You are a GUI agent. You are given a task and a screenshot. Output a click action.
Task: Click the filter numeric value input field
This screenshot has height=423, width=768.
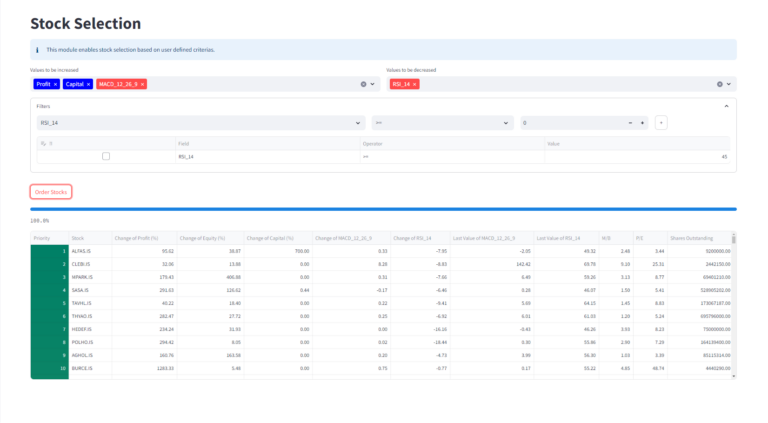coord(570,123)
